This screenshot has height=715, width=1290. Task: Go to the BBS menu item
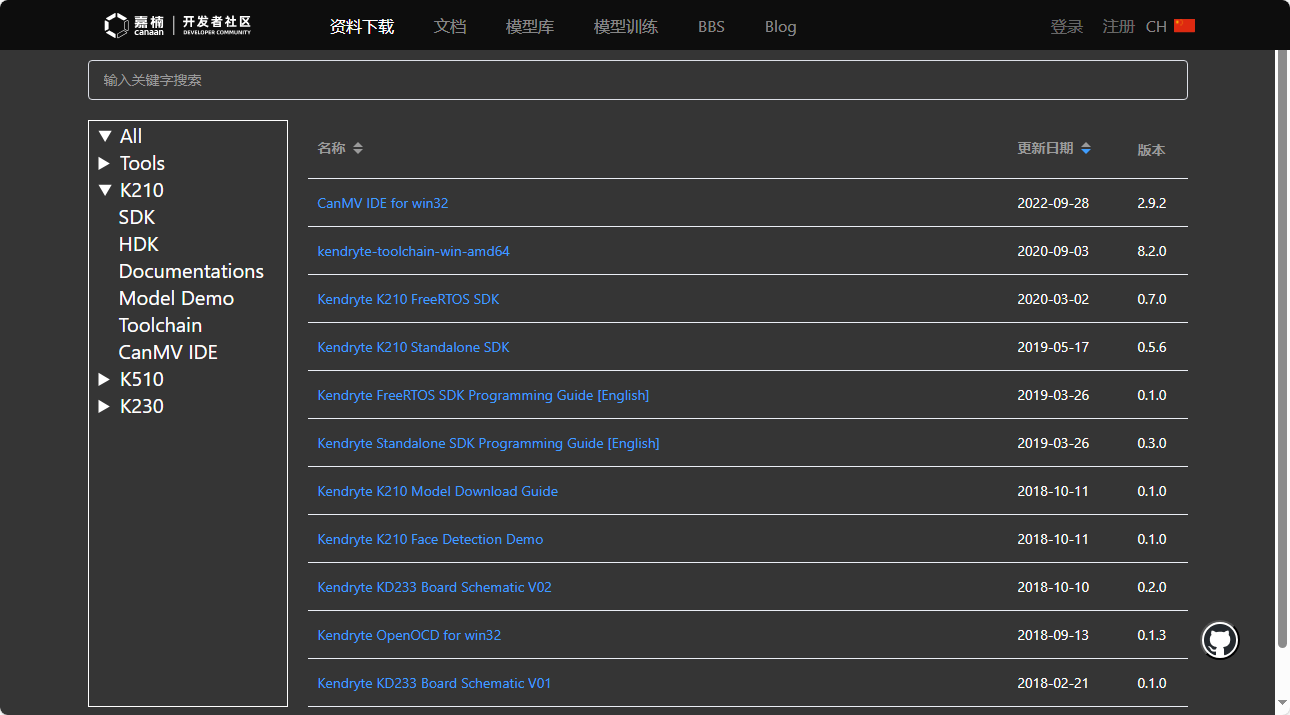click(711, 26)
